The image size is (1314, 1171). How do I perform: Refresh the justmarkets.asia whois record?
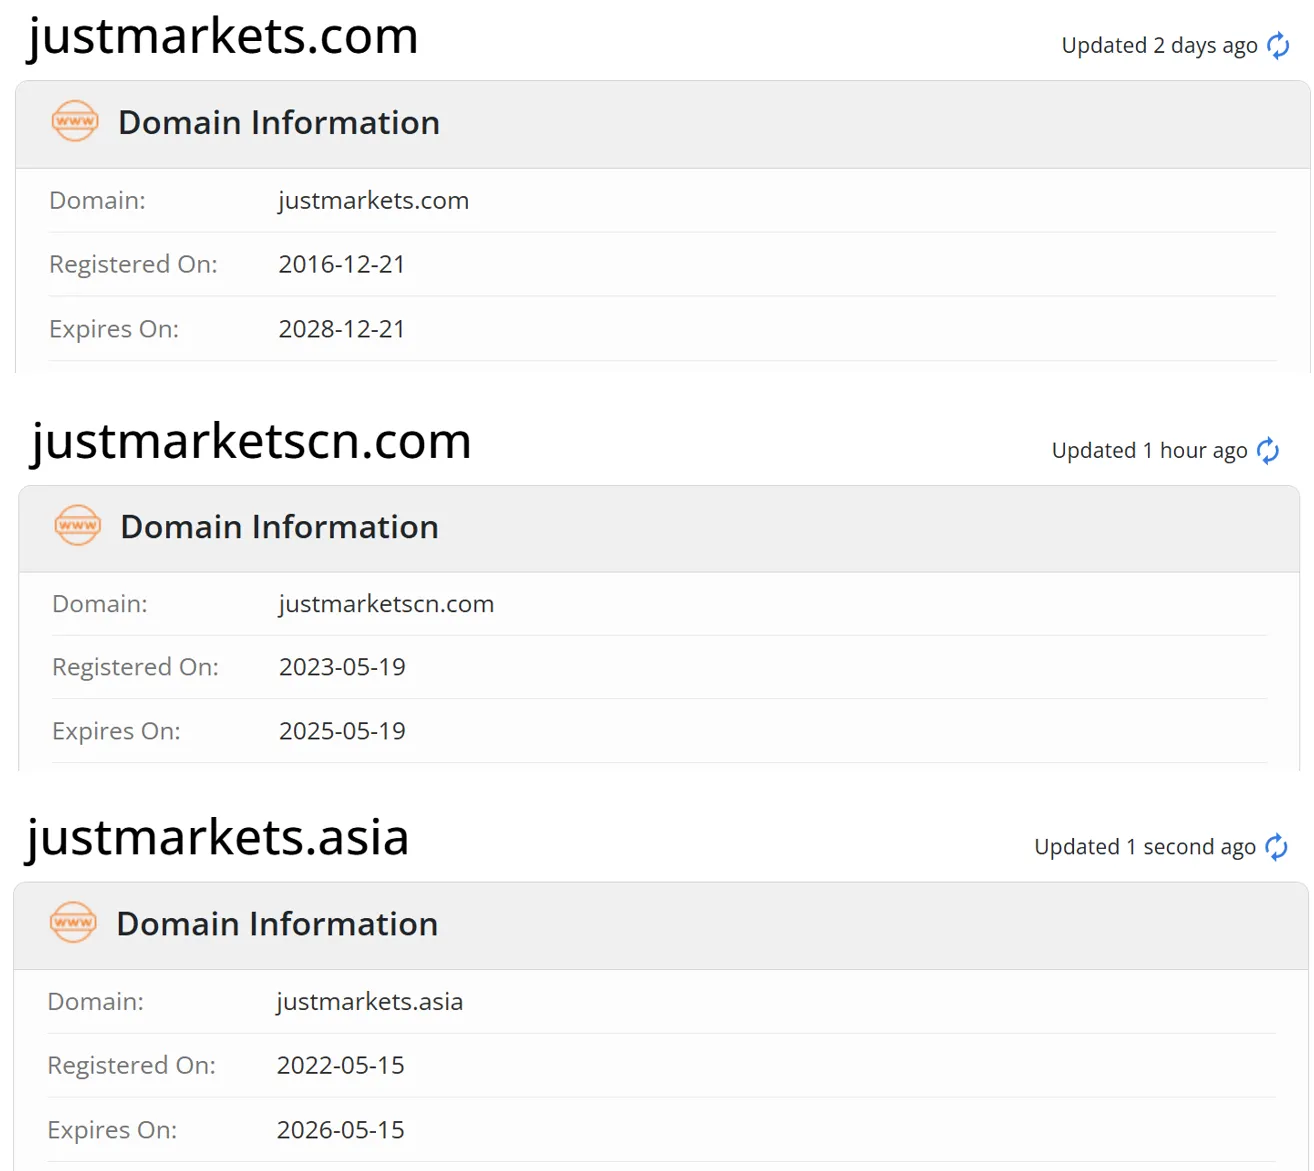point(1276,847)
